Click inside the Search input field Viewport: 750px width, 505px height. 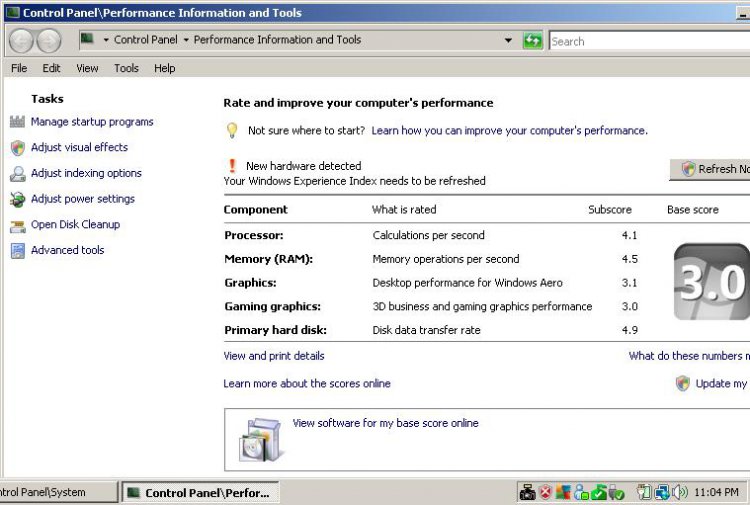coord(650,41)
